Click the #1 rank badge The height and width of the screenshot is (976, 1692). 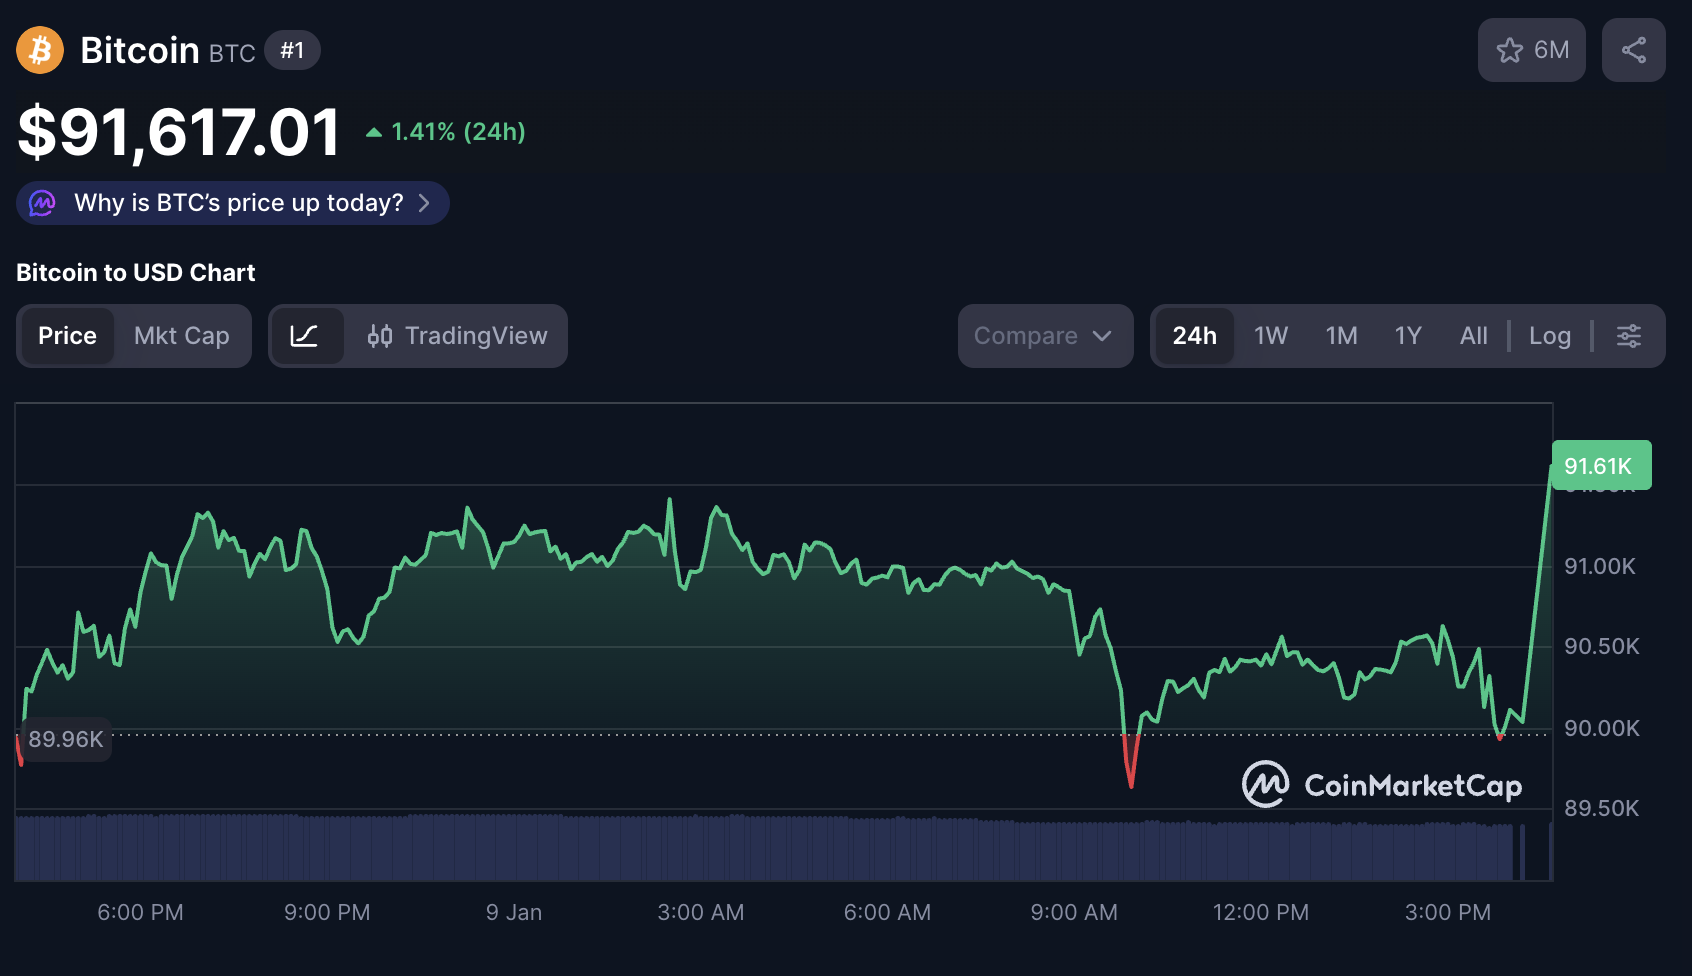pos(292,50)
